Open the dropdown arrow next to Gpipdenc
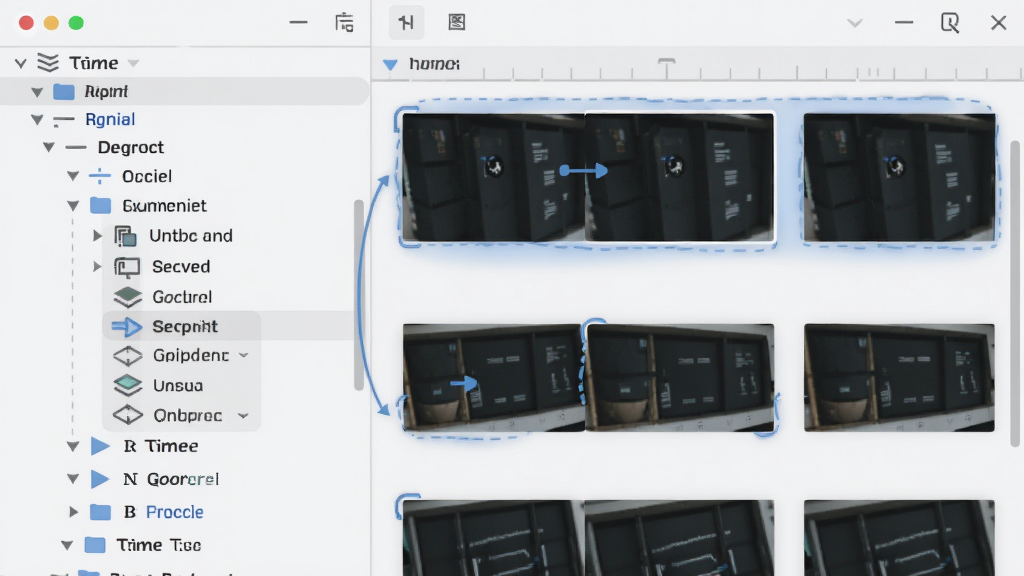The image size is (1024, 576). (244, 355)
